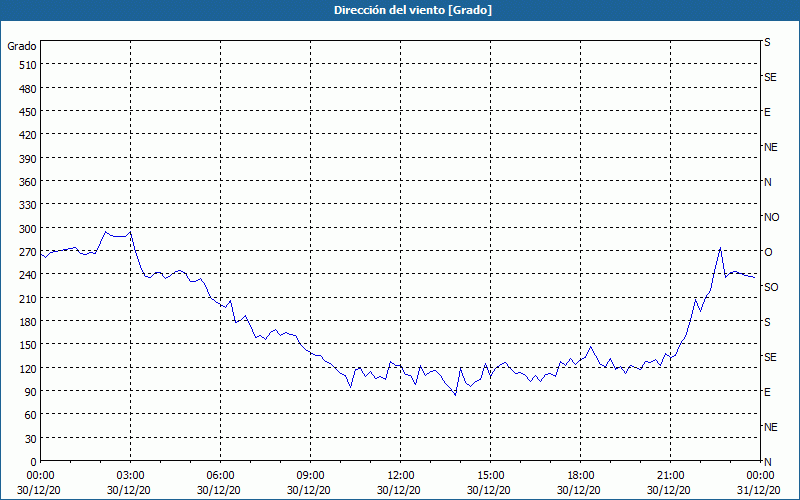The width and height of the screenshot is (800, 500).
Task: Click the 360 y-axis value
Action: click(28, 182)
